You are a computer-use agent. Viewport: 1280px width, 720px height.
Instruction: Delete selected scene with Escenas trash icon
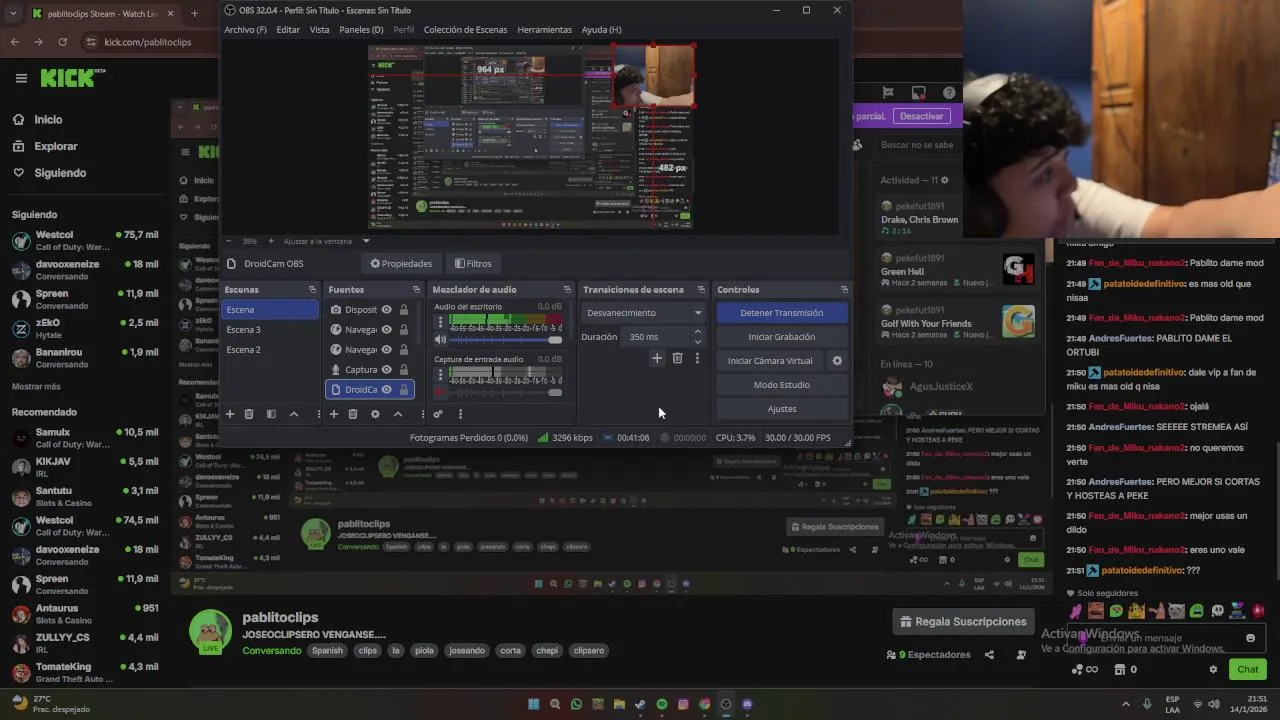(249, 414)
